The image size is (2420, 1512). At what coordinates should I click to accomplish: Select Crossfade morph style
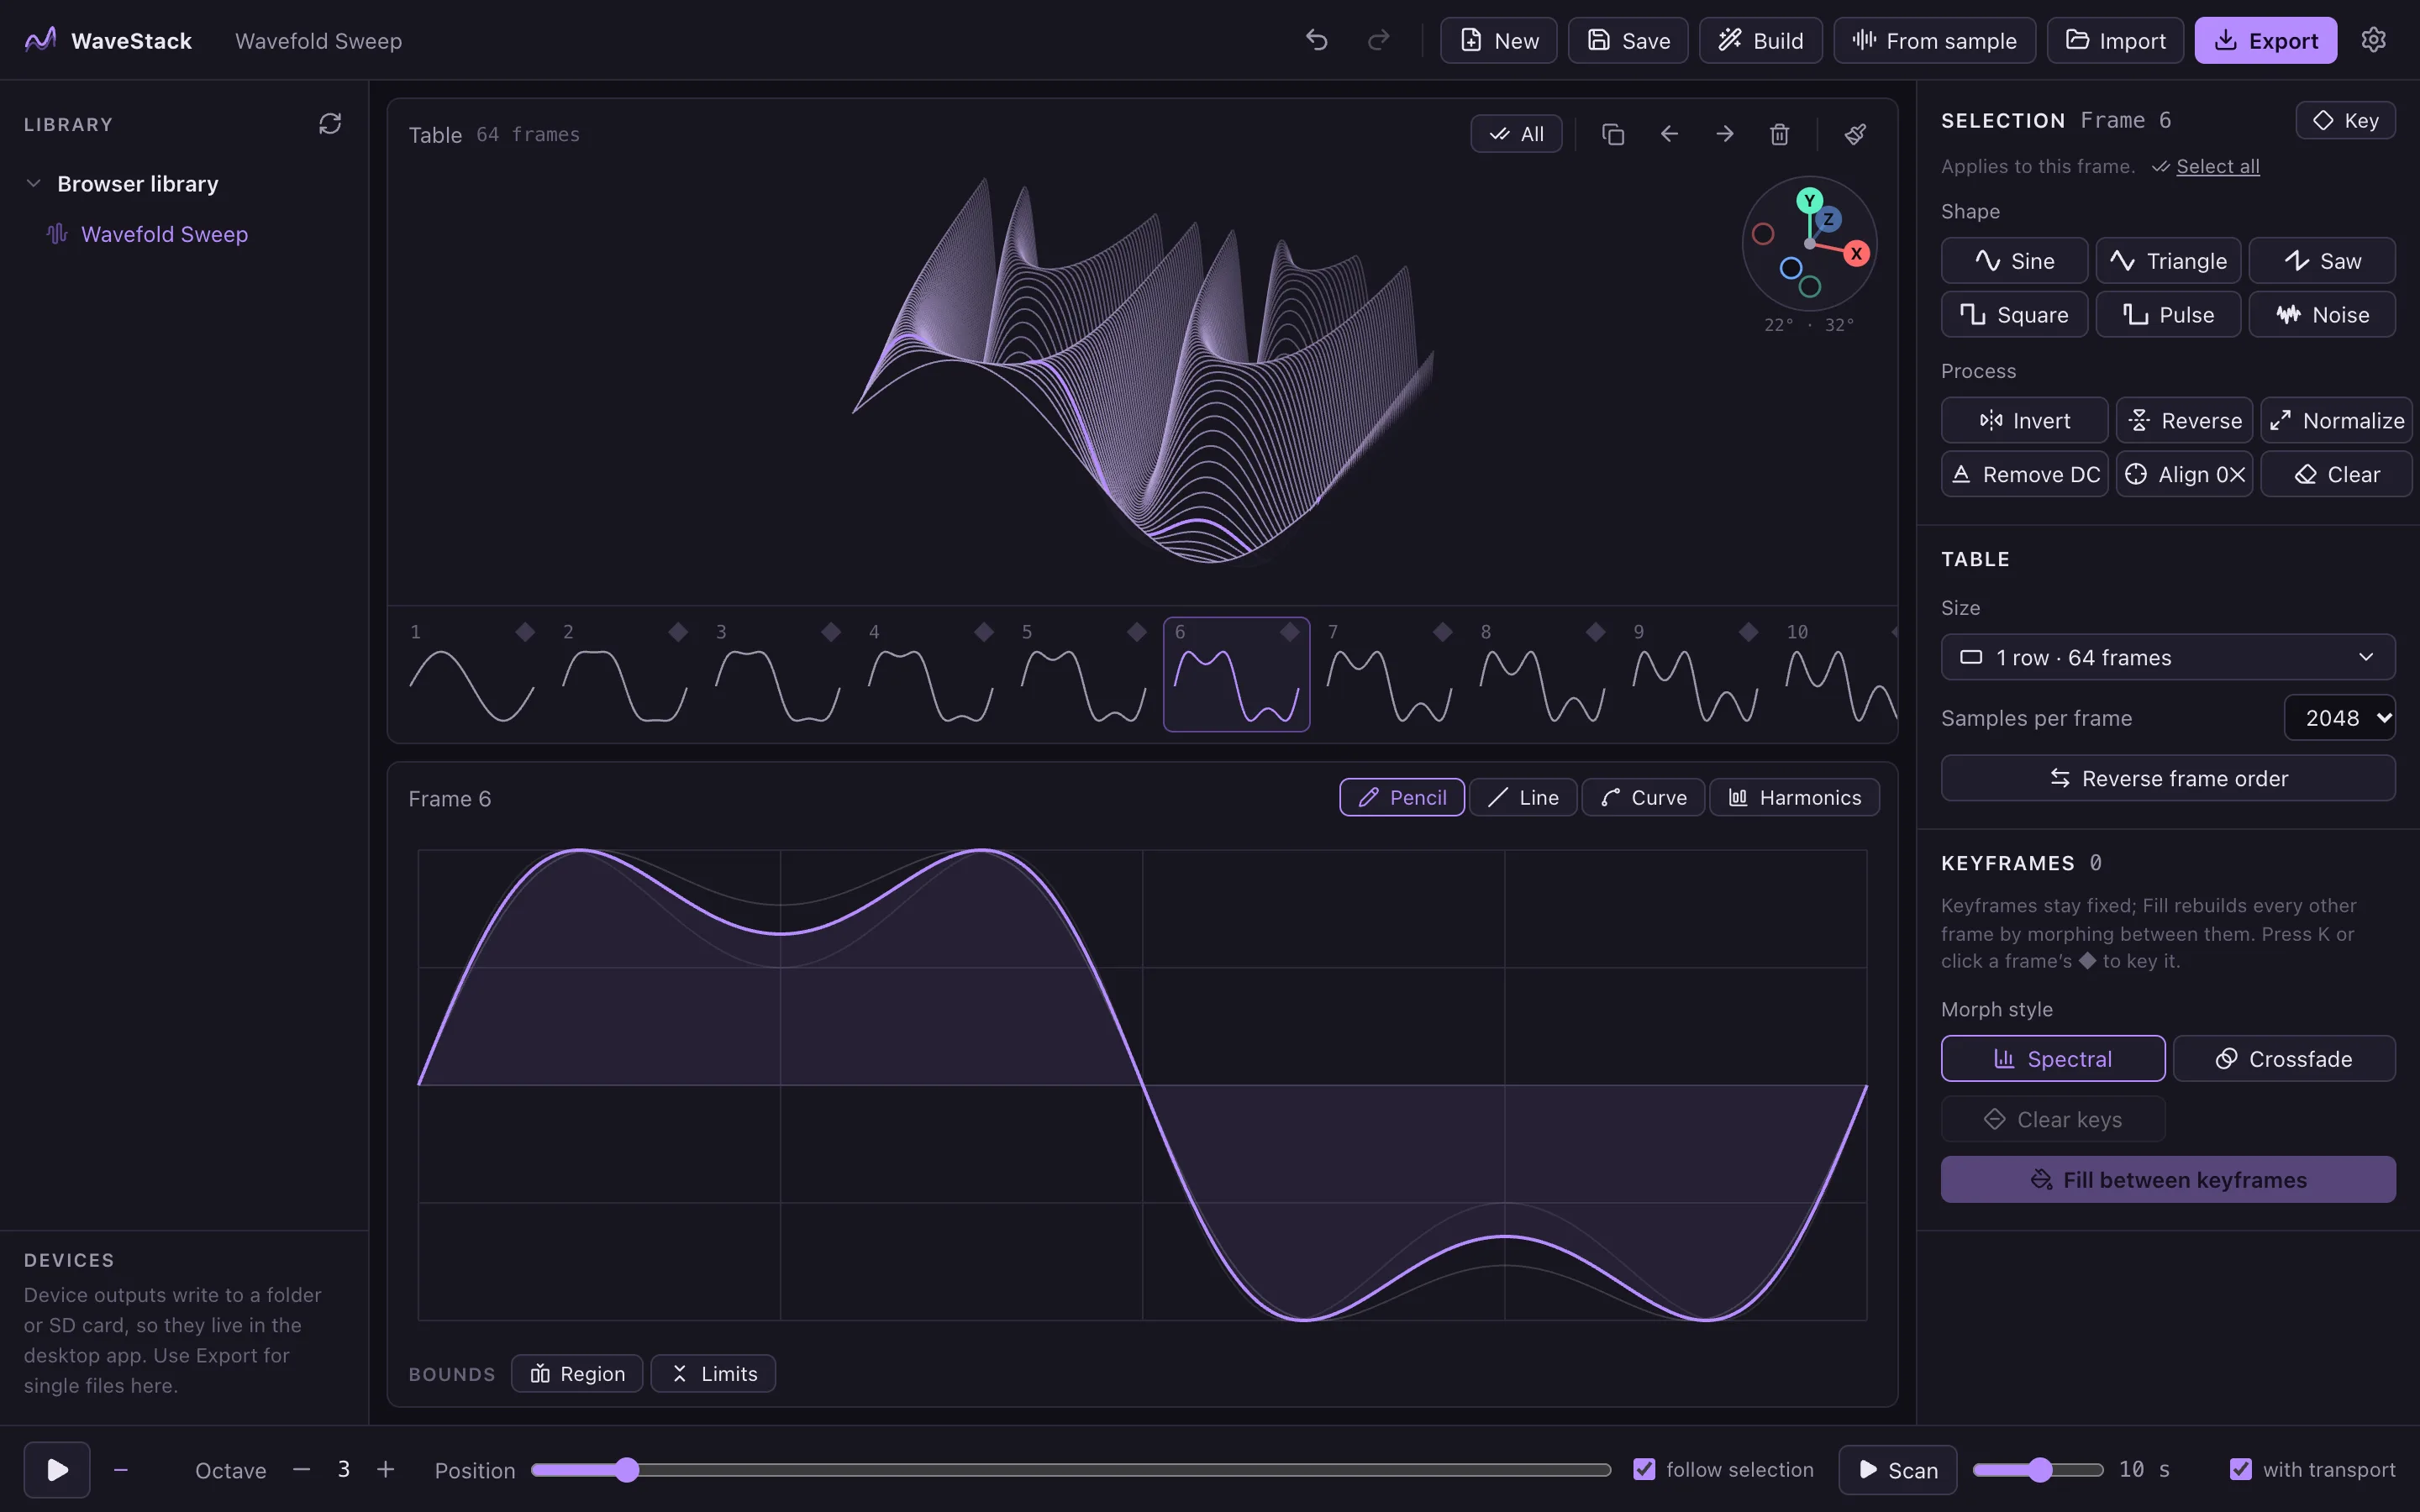(x=2284, y=1059)
